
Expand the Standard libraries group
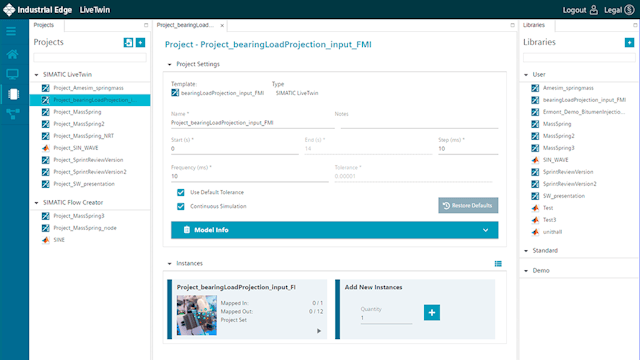coord(526,251)
